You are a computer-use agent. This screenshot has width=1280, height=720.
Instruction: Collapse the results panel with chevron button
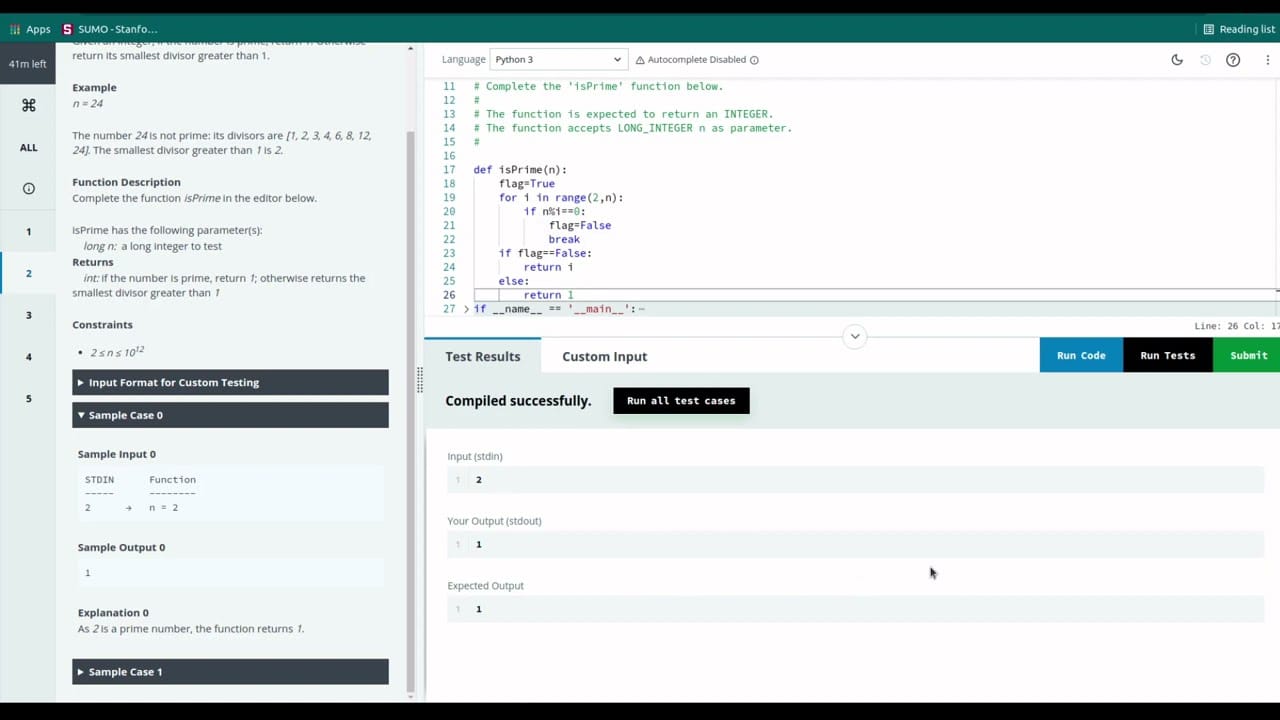point(854,336)
